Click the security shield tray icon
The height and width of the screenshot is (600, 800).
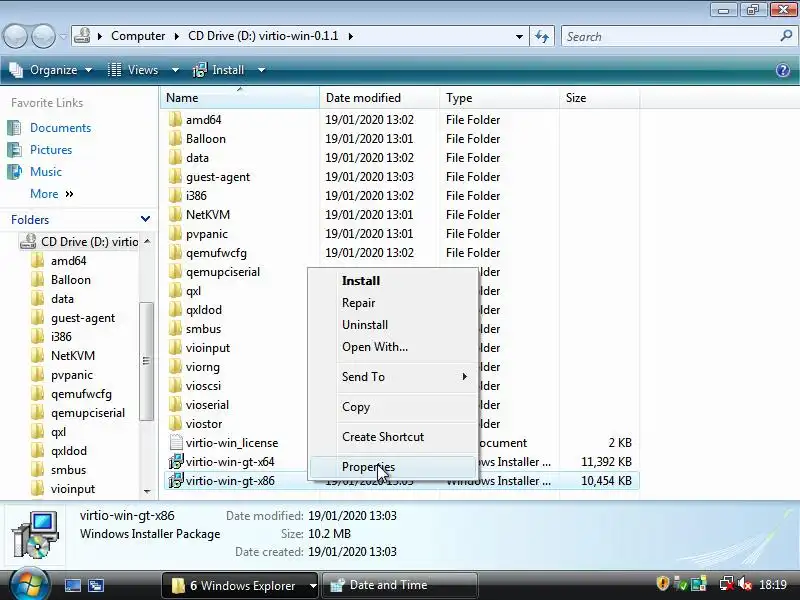[662, 583]
